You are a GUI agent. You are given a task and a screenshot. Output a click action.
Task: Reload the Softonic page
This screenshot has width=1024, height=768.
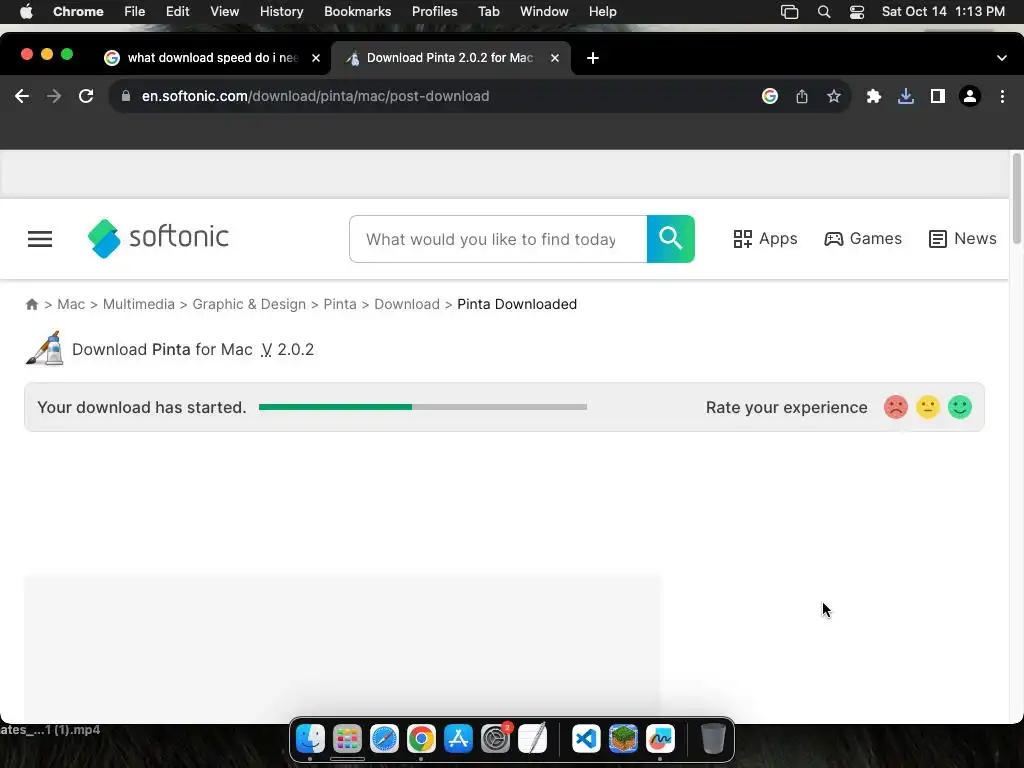point(86,96)
